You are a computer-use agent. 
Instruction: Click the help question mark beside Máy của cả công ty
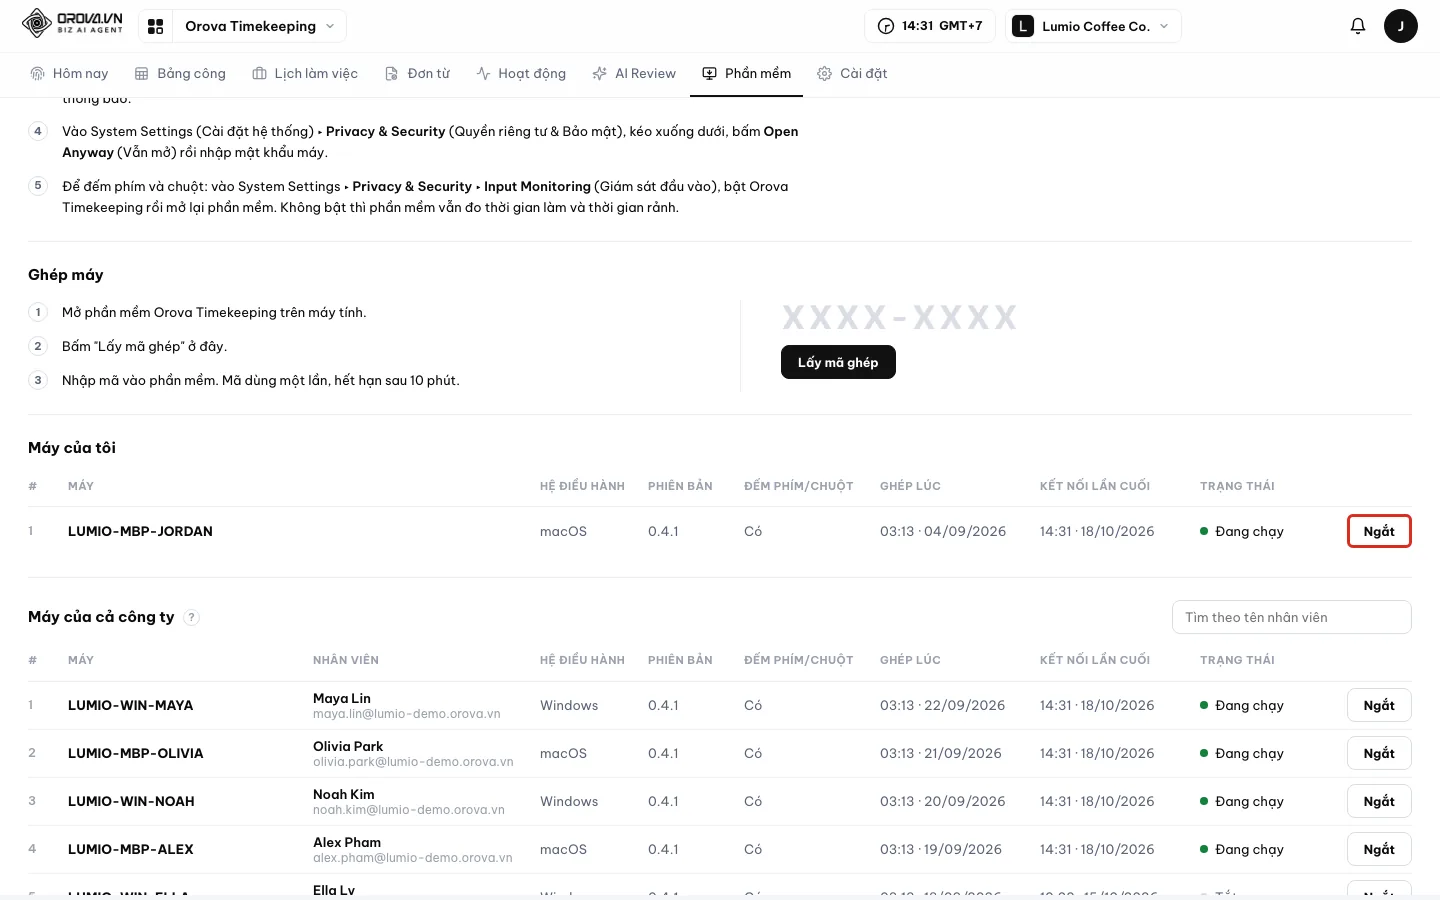(192, 617)
